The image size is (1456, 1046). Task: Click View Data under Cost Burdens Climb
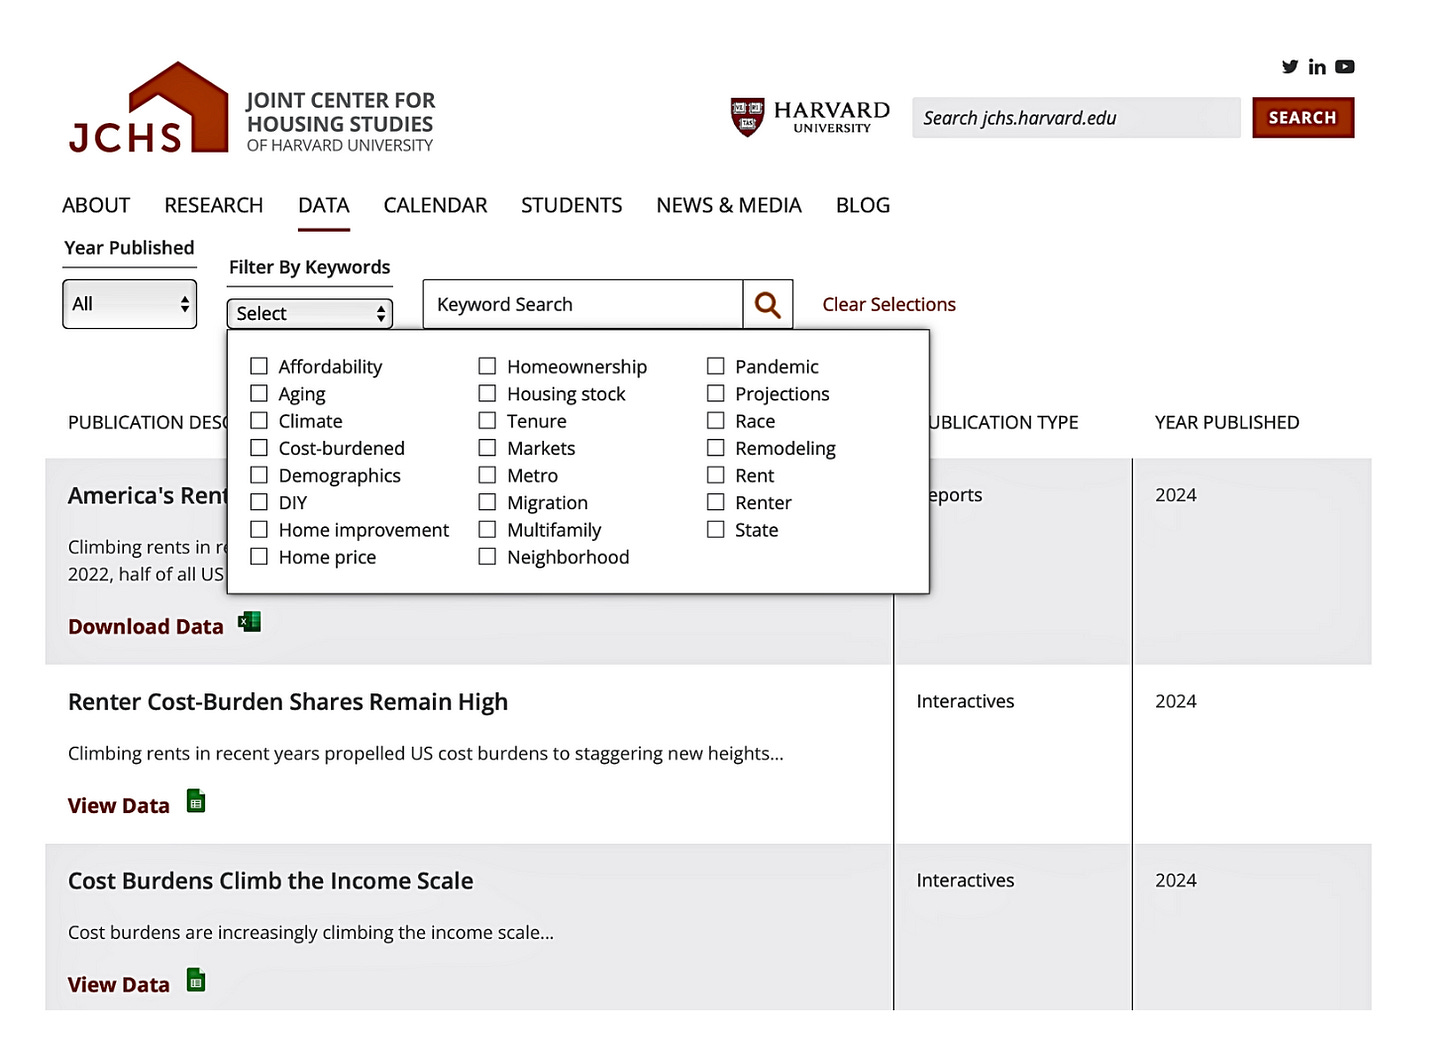coord(119,985)
